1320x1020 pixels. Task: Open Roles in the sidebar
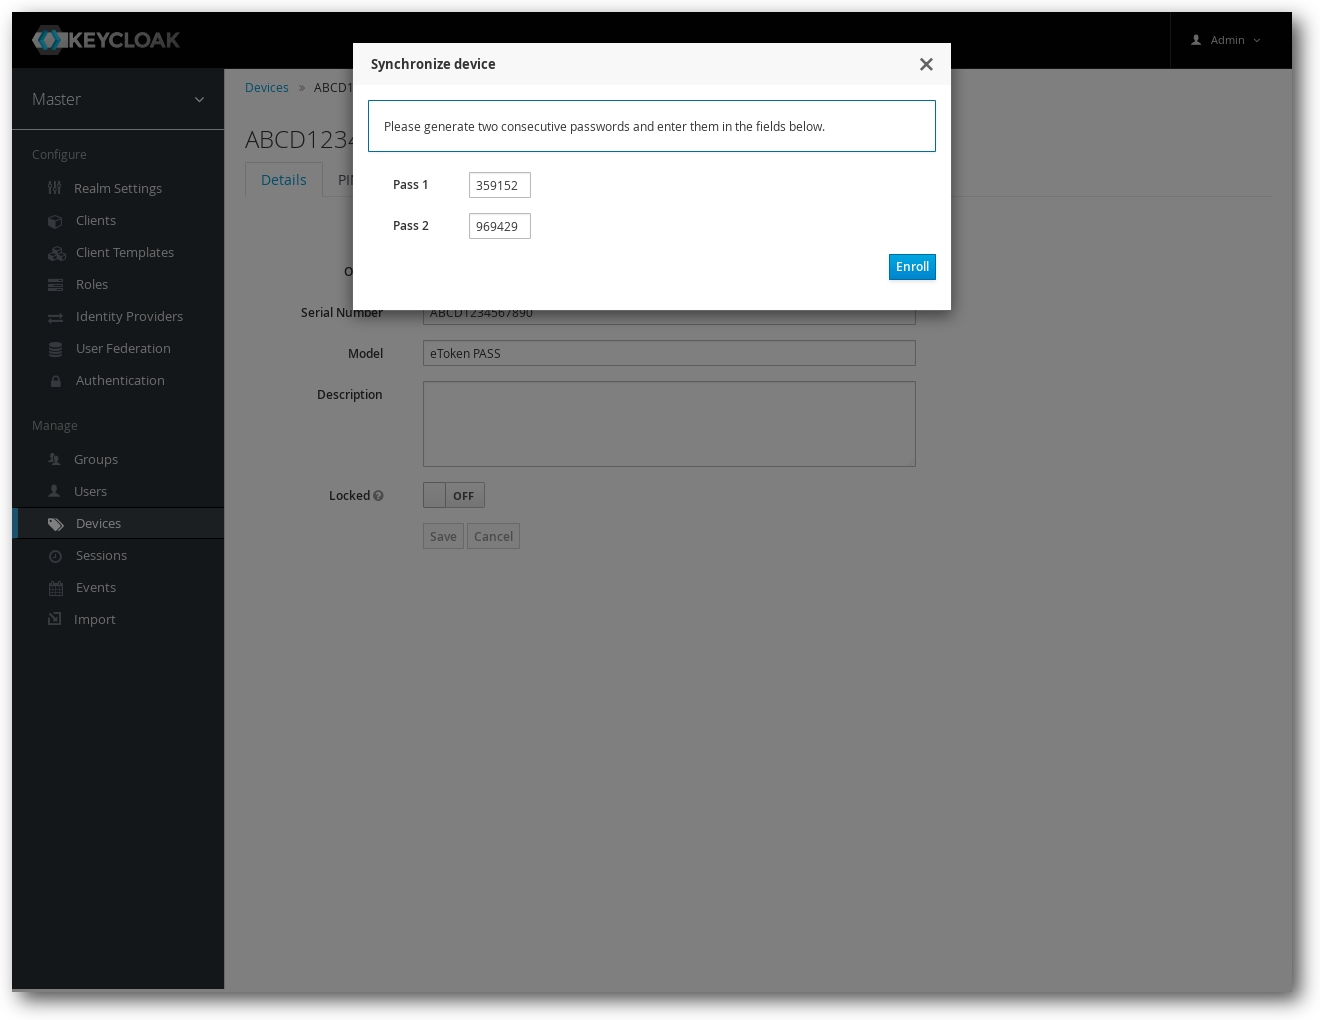[x=92, y=285]
